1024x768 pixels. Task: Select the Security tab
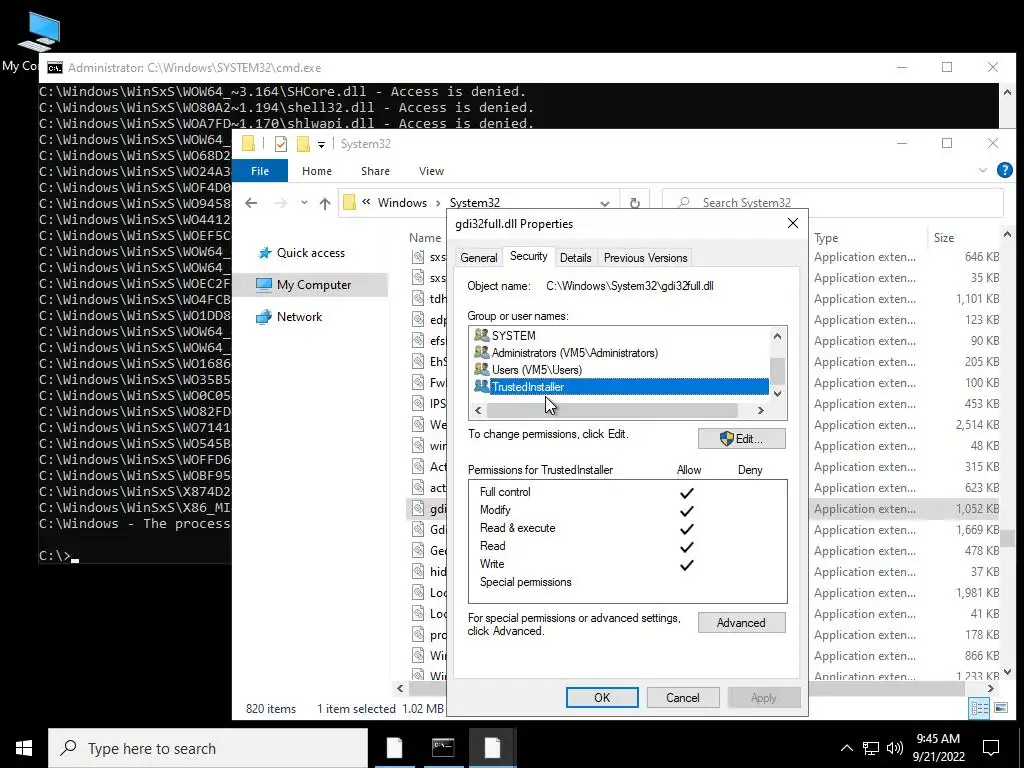click(528, 257)
